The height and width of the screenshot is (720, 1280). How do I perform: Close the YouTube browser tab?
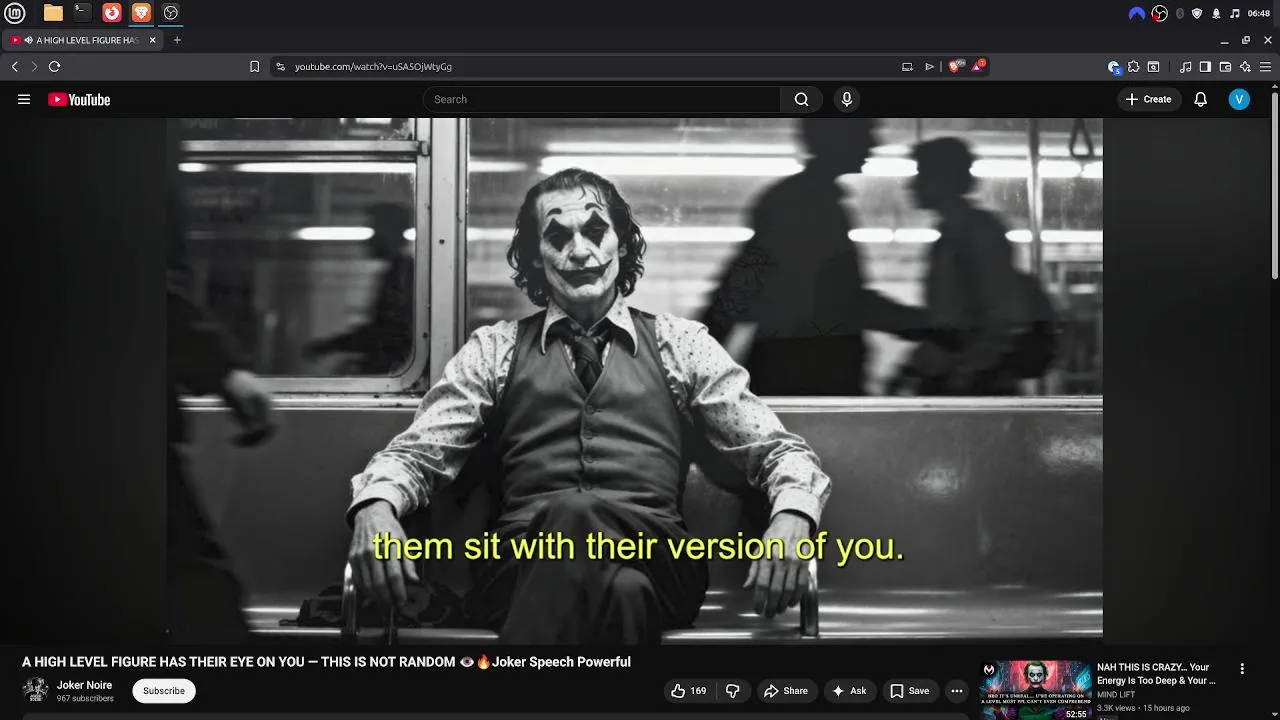(152, 40)
